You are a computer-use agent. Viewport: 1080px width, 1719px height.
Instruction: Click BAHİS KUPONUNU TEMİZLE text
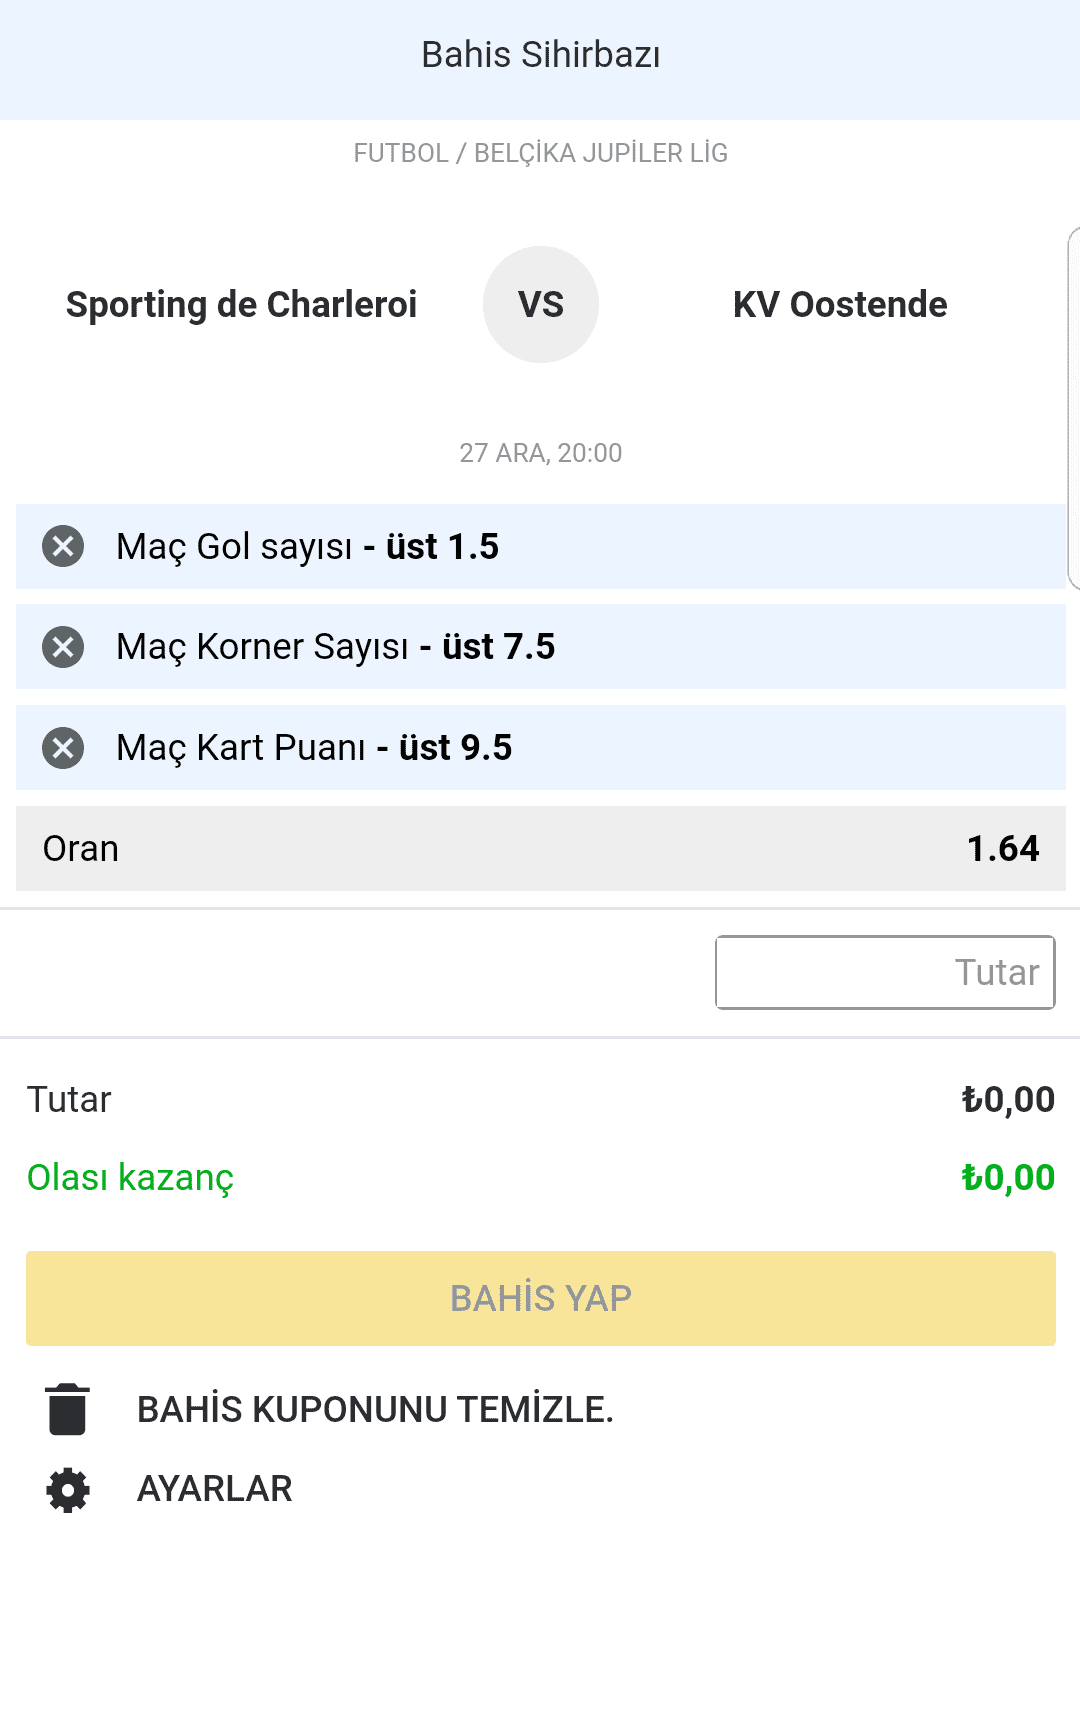coord(375,1409)
